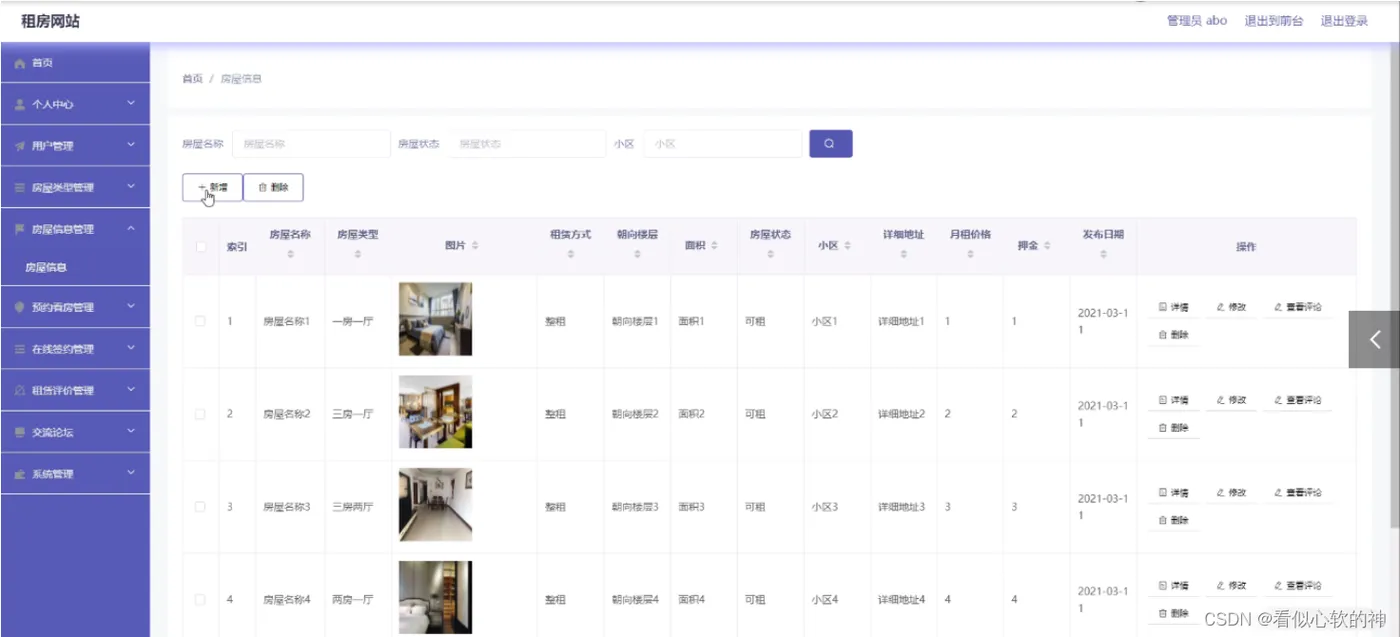Click the icon next to 在线签约管理

coord(20,349)
